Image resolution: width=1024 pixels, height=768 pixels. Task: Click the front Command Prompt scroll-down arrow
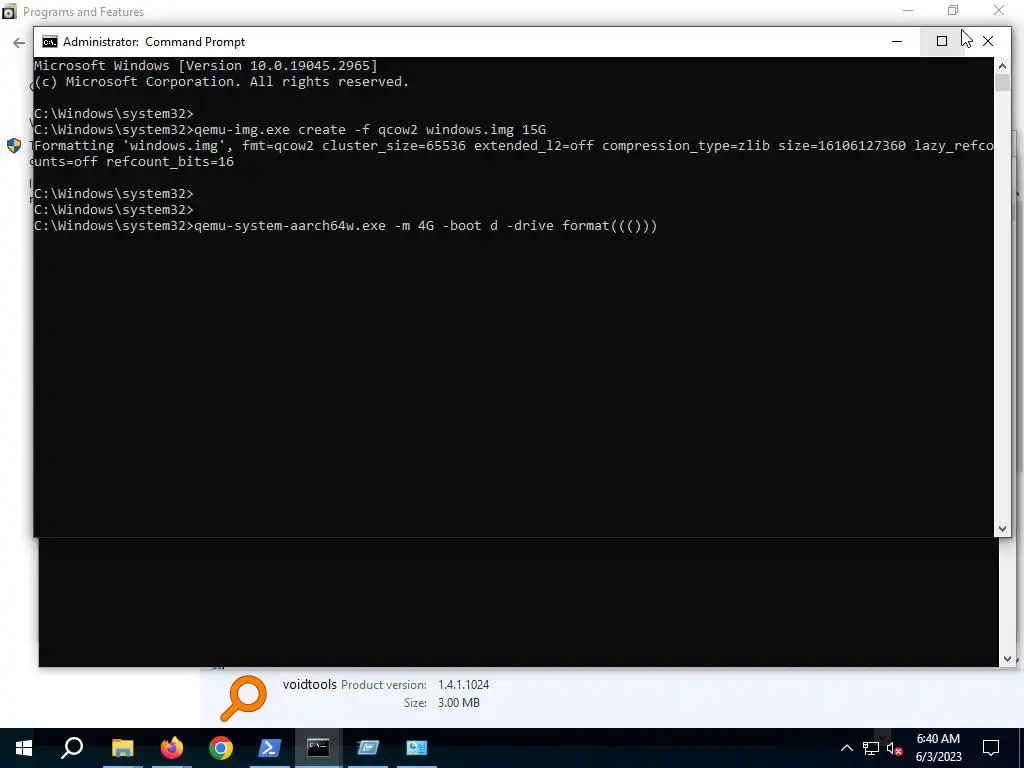point(1002,529)
